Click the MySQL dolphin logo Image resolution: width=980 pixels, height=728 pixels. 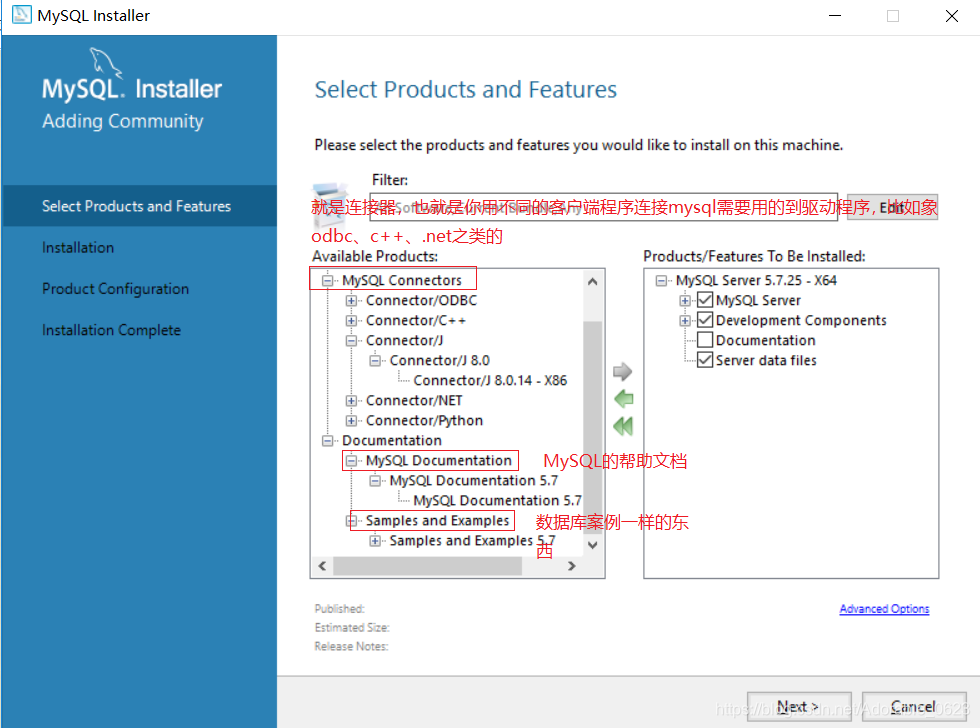point(105,62)
